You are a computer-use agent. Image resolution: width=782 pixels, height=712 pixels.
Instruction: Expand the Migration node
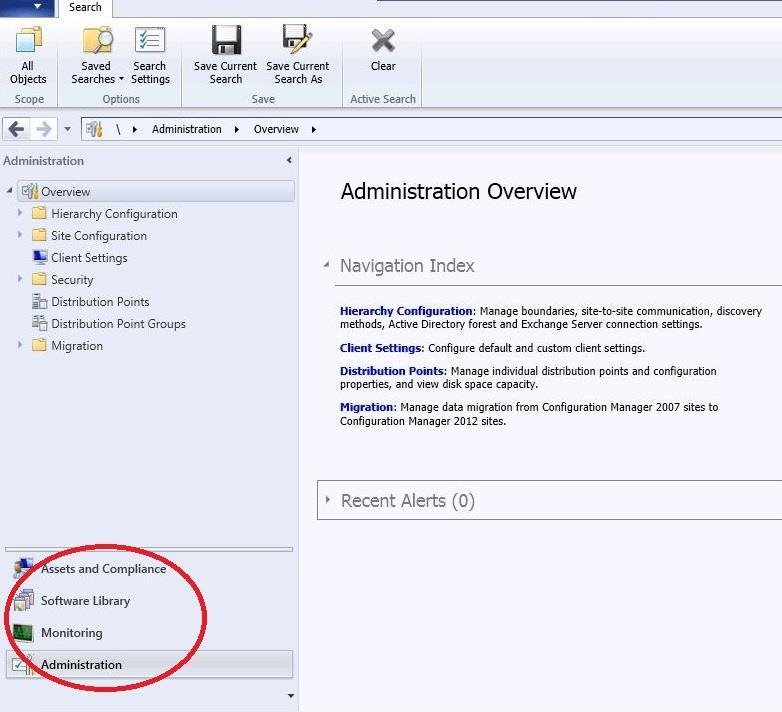20,345
